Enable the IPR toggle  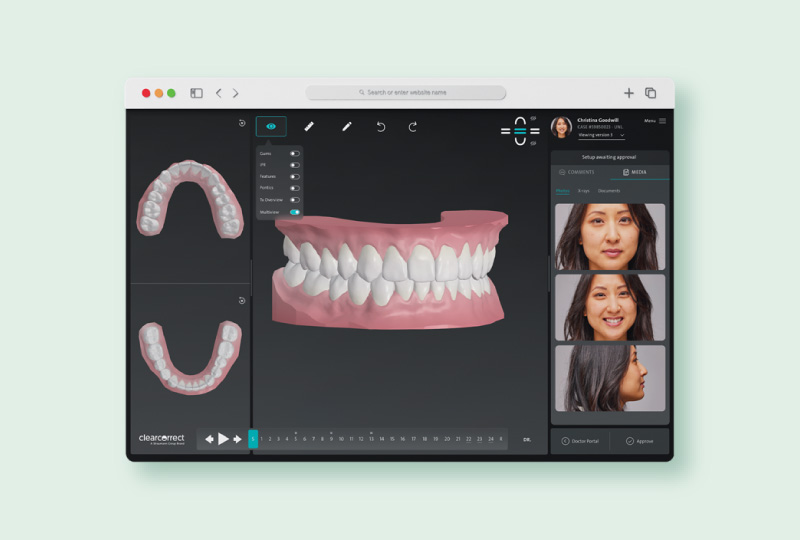coord(294,165)
